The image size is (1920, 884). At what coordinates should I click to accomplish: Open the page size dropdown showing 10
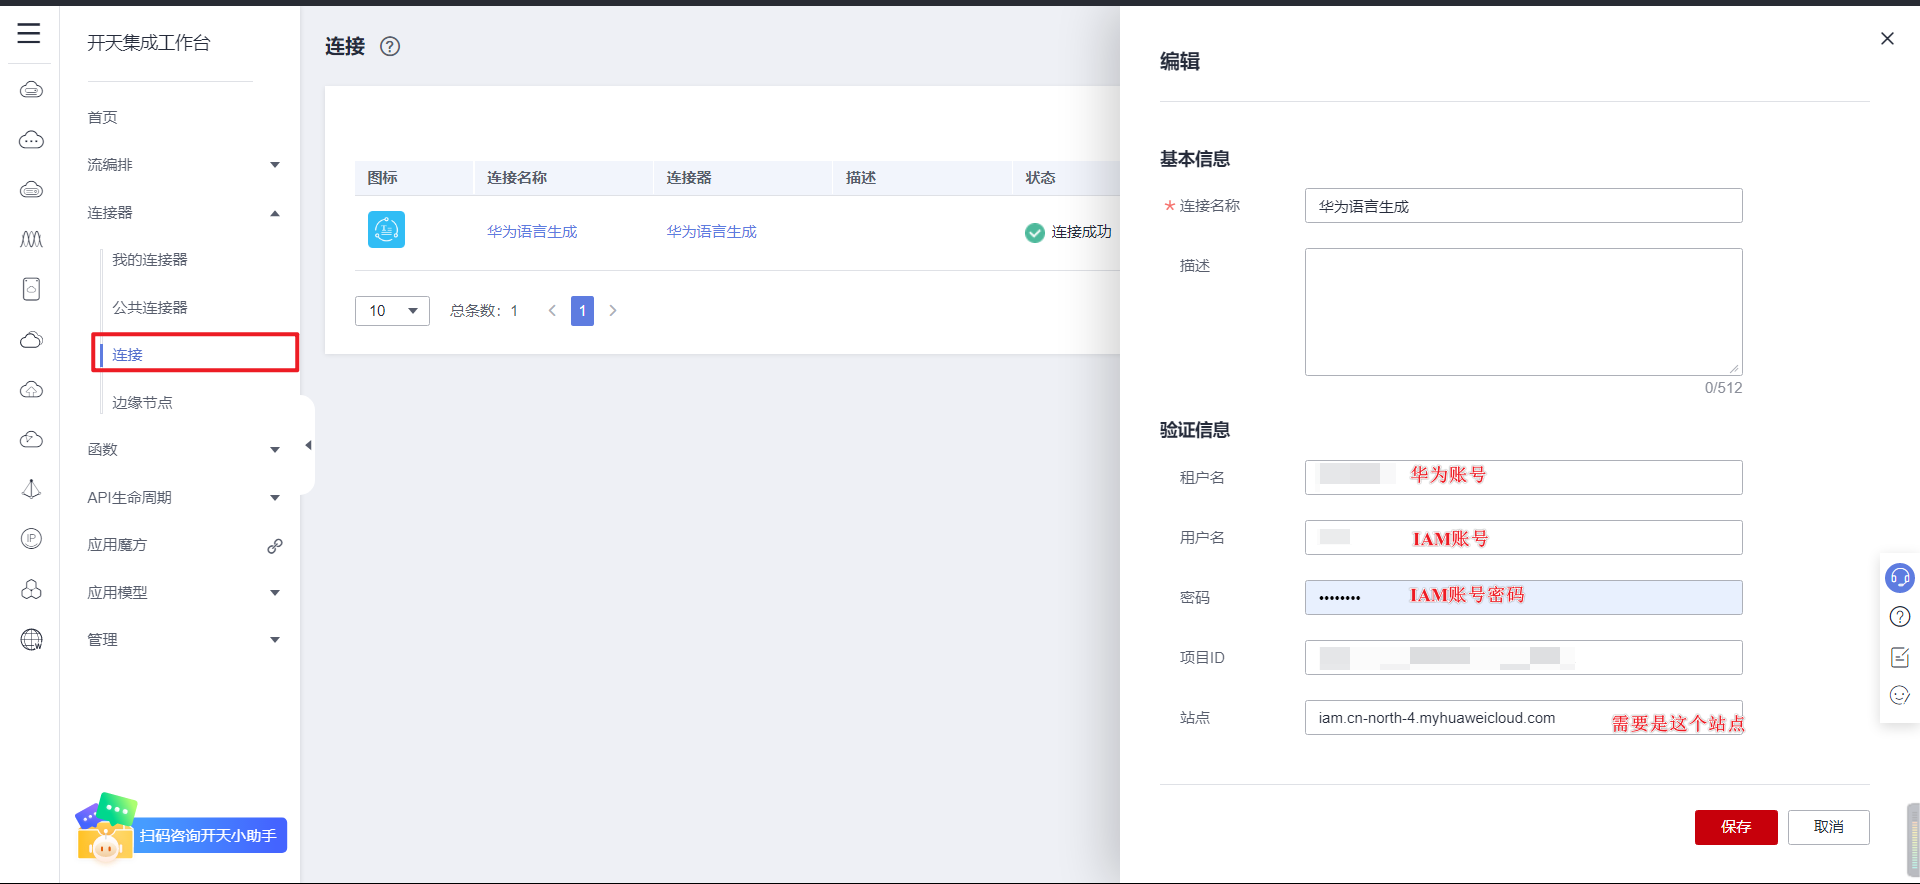pyautogui.click(x=392, y=311)
